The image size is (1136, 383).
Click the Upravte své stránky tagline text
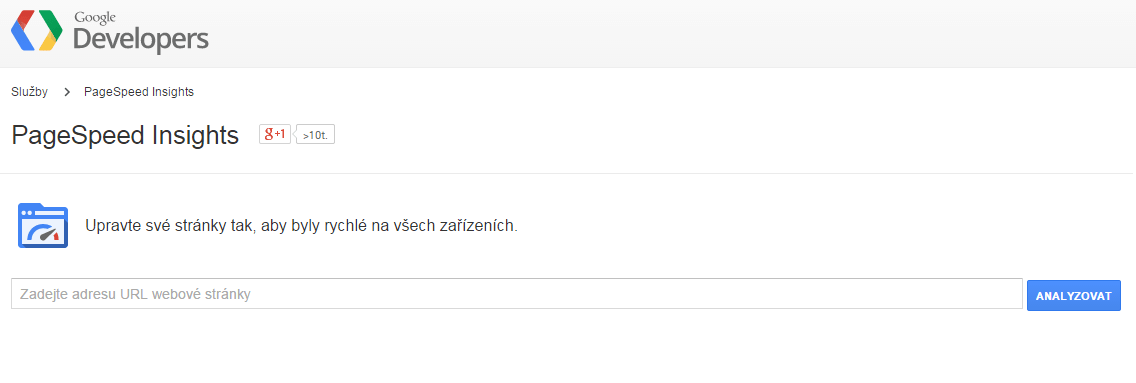pos(301,225)
